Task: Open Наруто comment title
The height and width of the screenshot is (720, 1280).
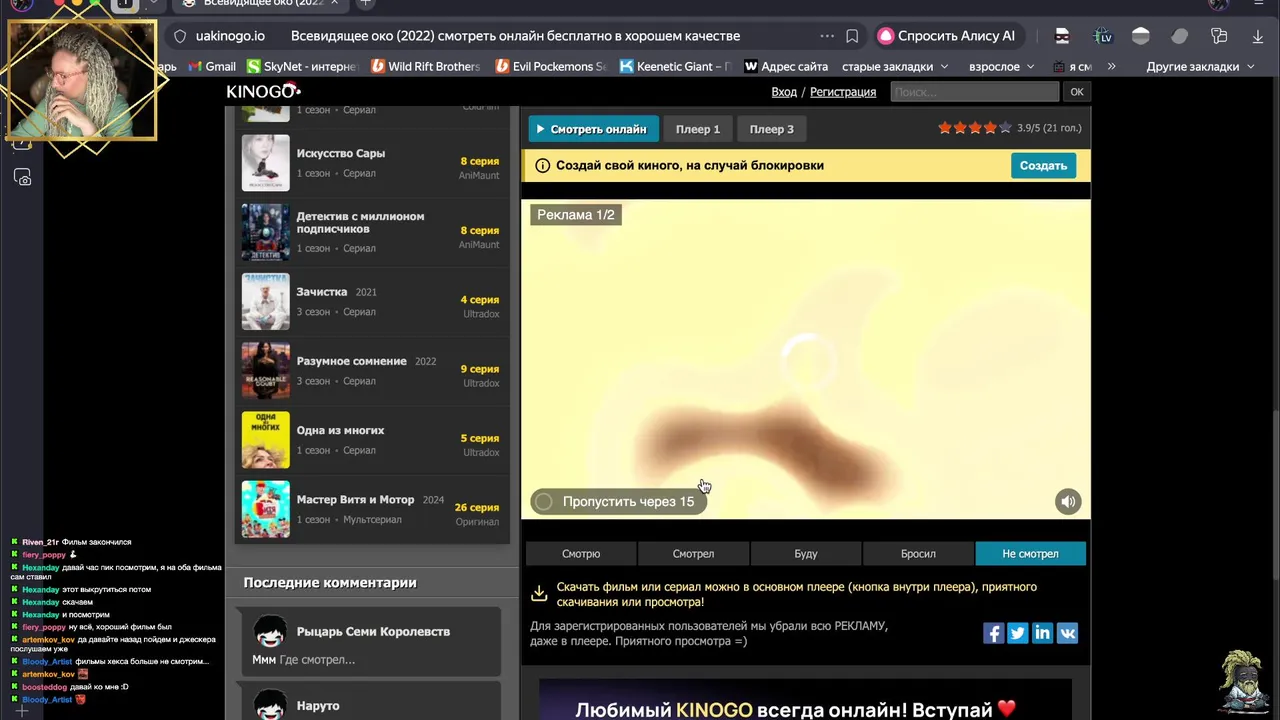Action: point(318,706)
